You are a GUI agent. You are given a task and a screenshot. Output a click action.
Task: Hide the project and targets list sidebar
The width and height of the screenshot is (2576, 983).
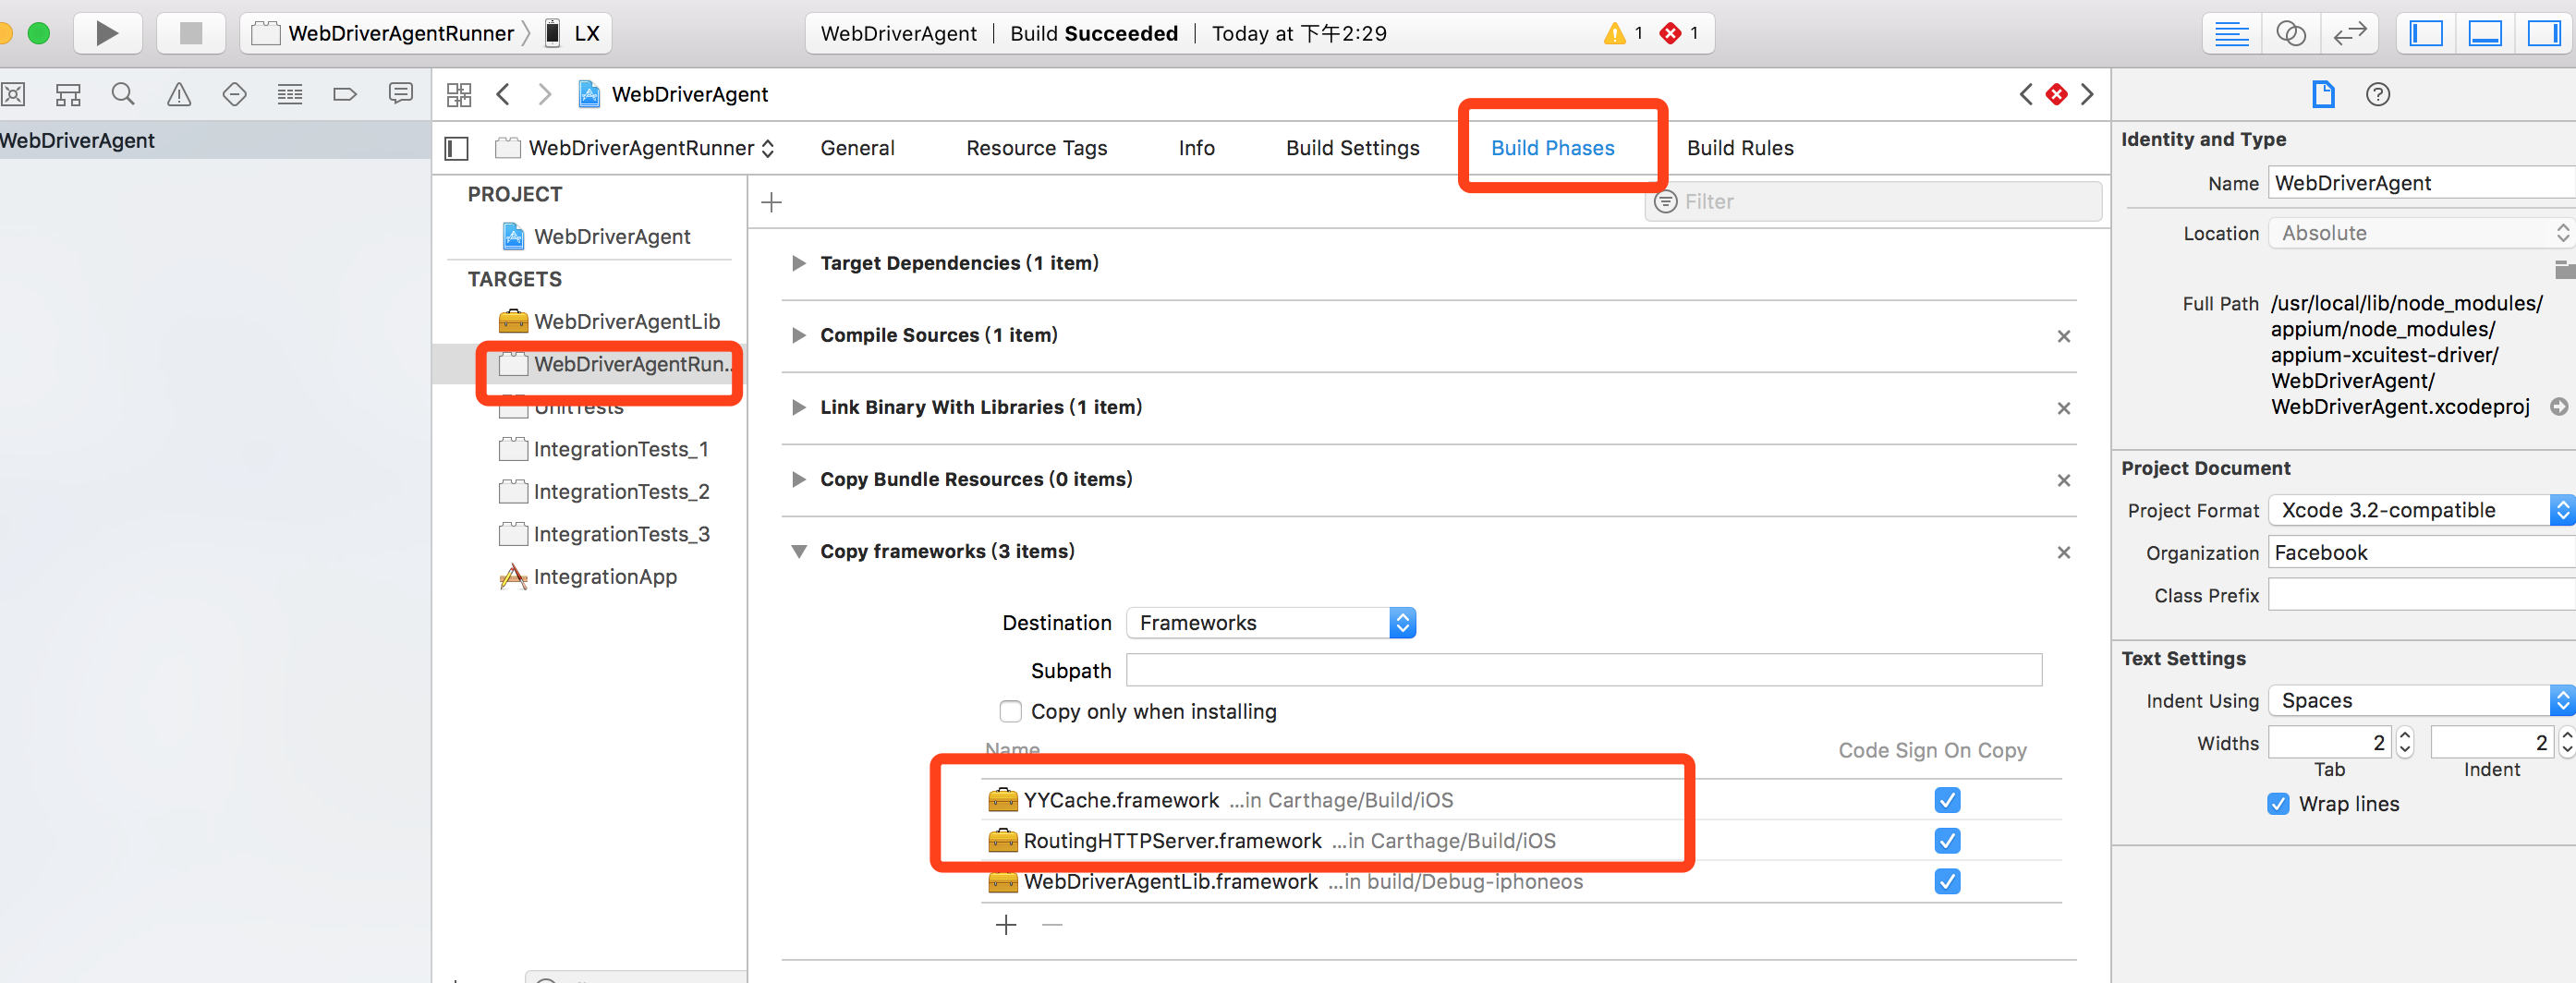click(x=456, y=148)
